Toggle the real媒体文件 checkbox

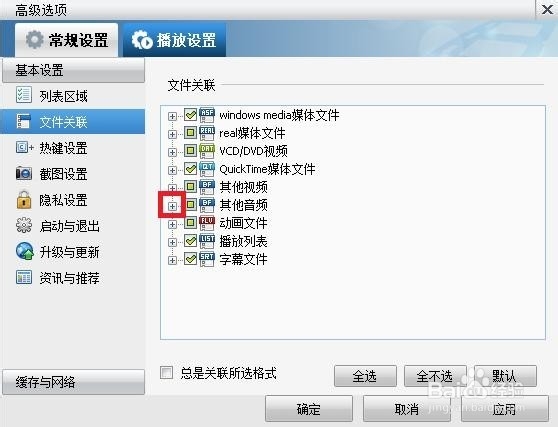pyautogui.click(x=190, y=133)
